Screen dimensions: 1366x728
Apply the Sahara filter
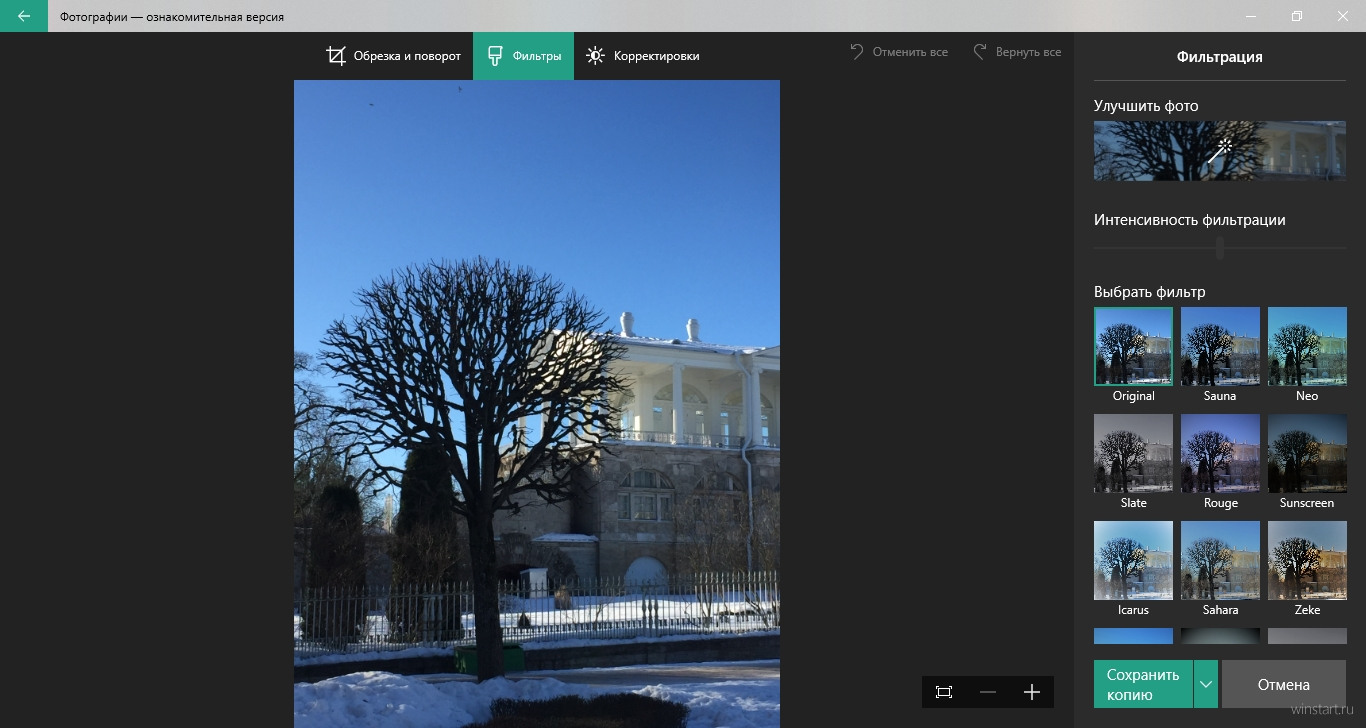[x=1220, y=560]
